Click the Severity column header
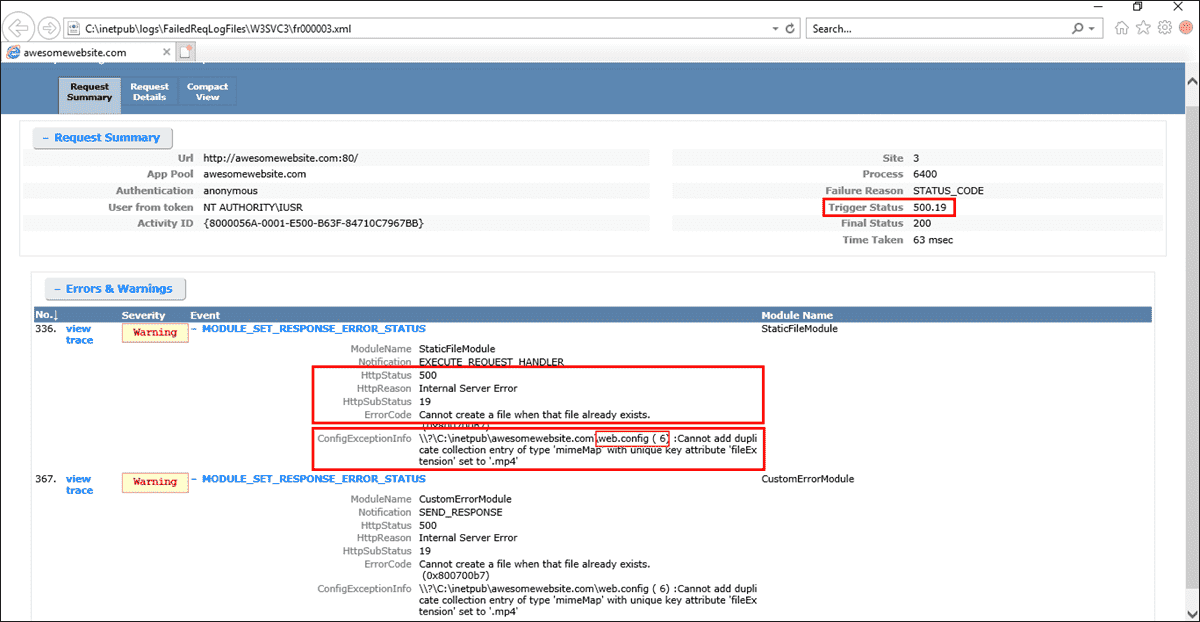 coord(143,315)
